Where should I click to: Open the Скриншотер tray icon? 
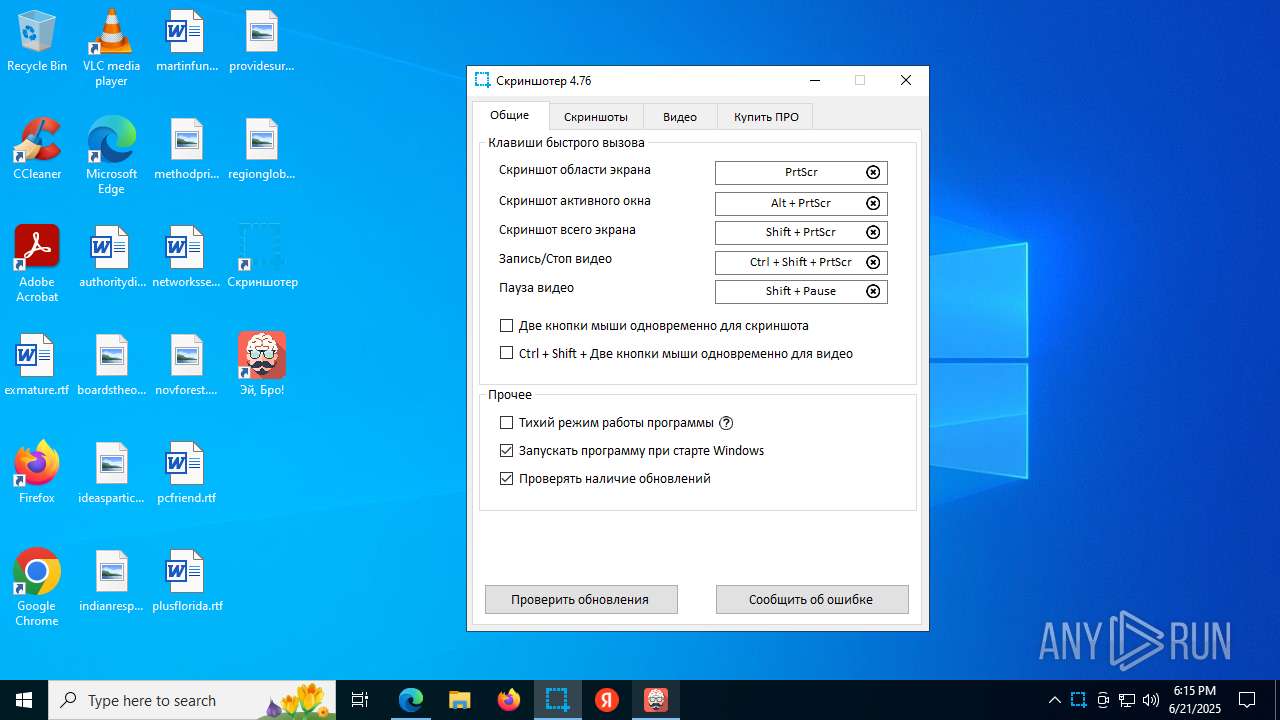point(1078,700)
